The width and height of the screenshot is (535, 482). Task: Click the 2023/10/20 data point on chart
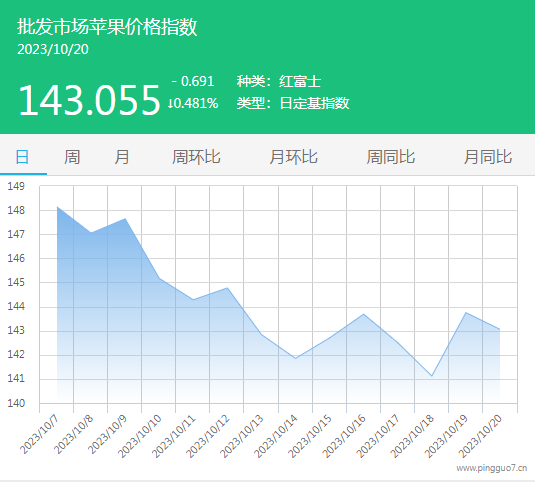500,329
